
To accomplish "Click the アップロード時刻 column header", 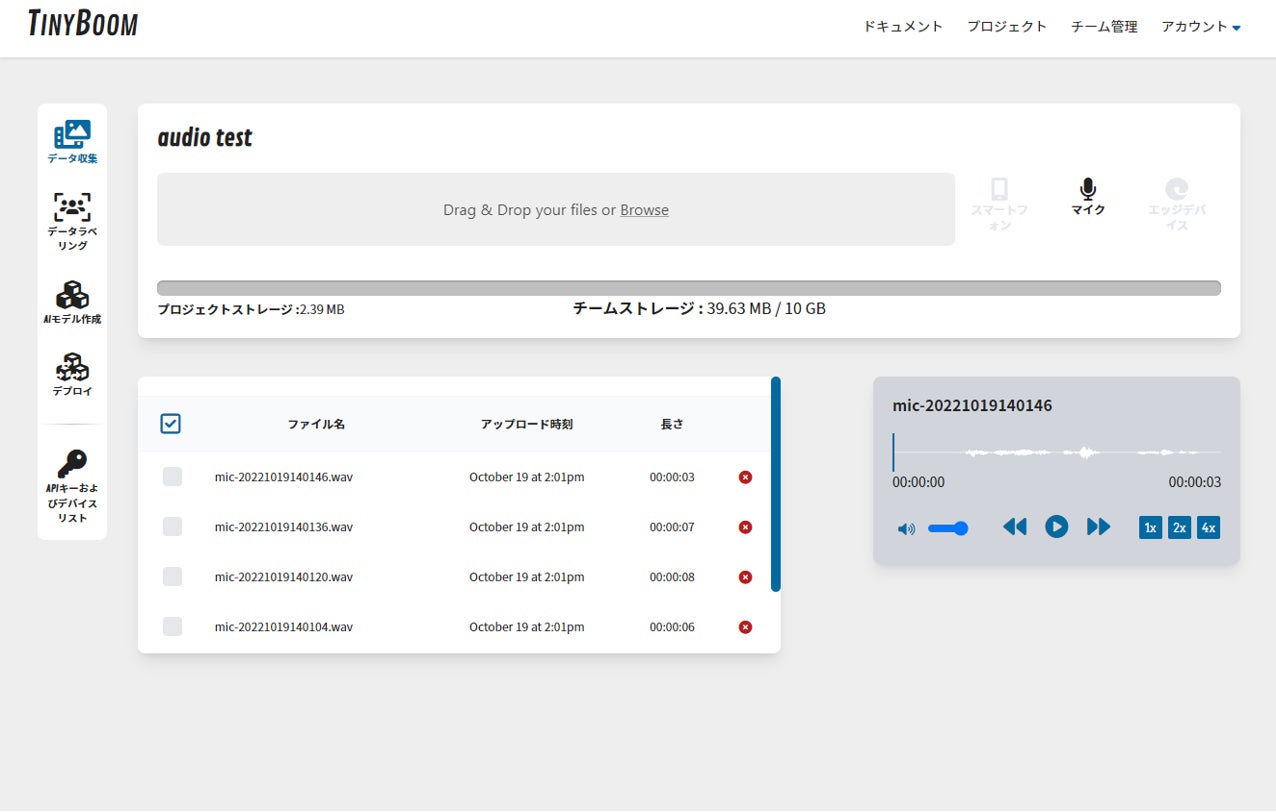I will pyautogui.click(x=526, y=424).
